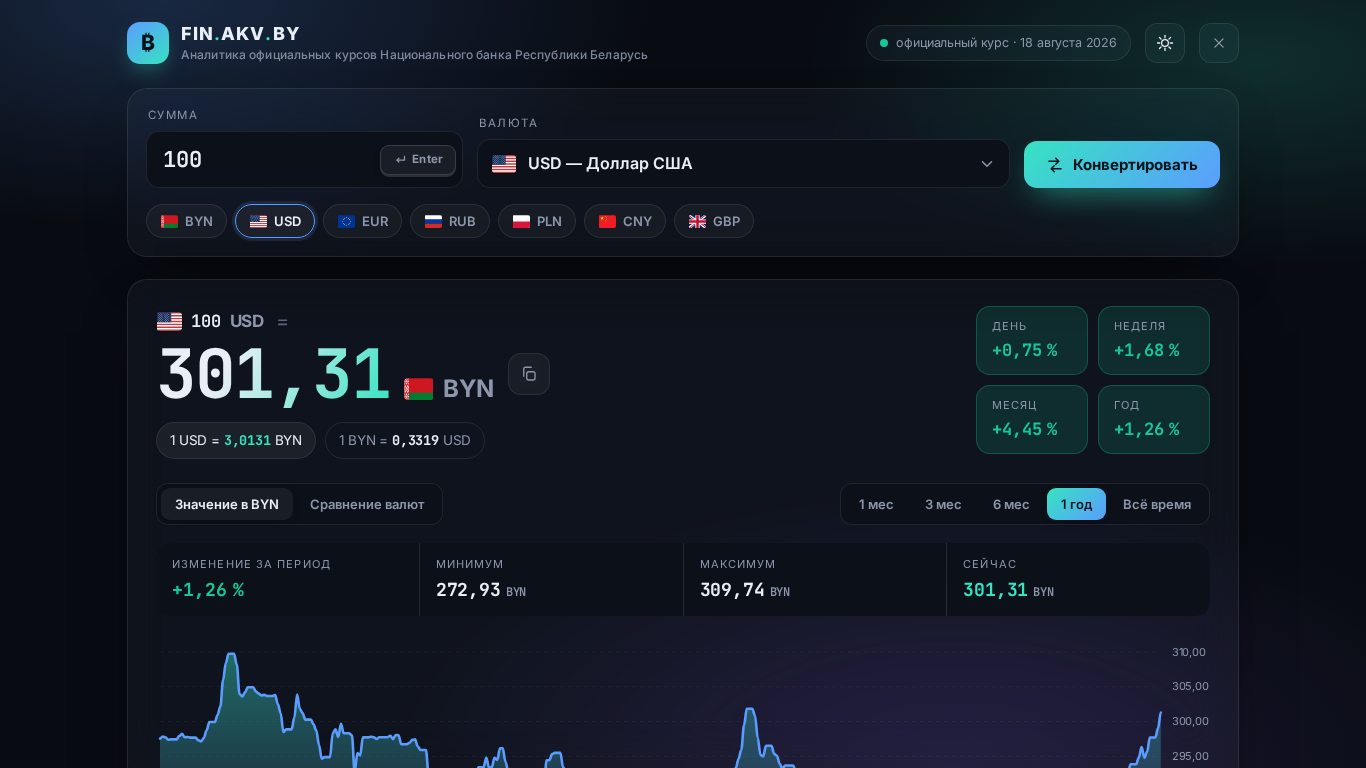Choose the CNY flag currency chip
Viewport: 1366px width, 768px height.
tap(625, 221)
